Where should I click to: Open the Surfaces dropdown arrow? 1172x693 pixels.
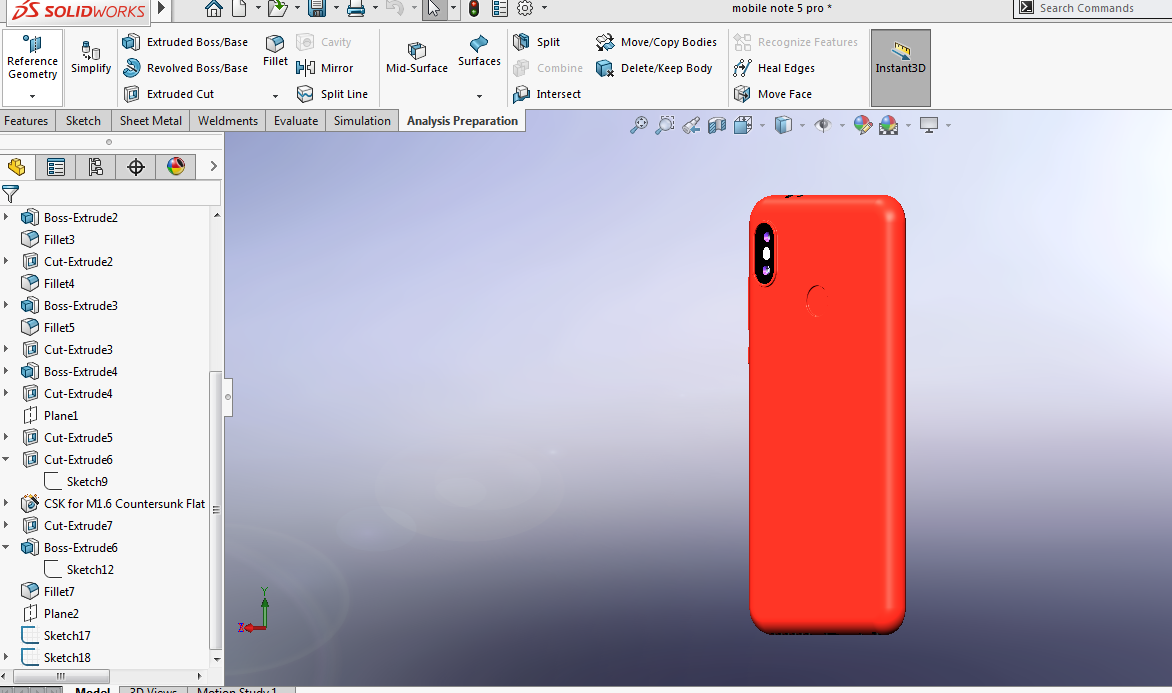479,96
